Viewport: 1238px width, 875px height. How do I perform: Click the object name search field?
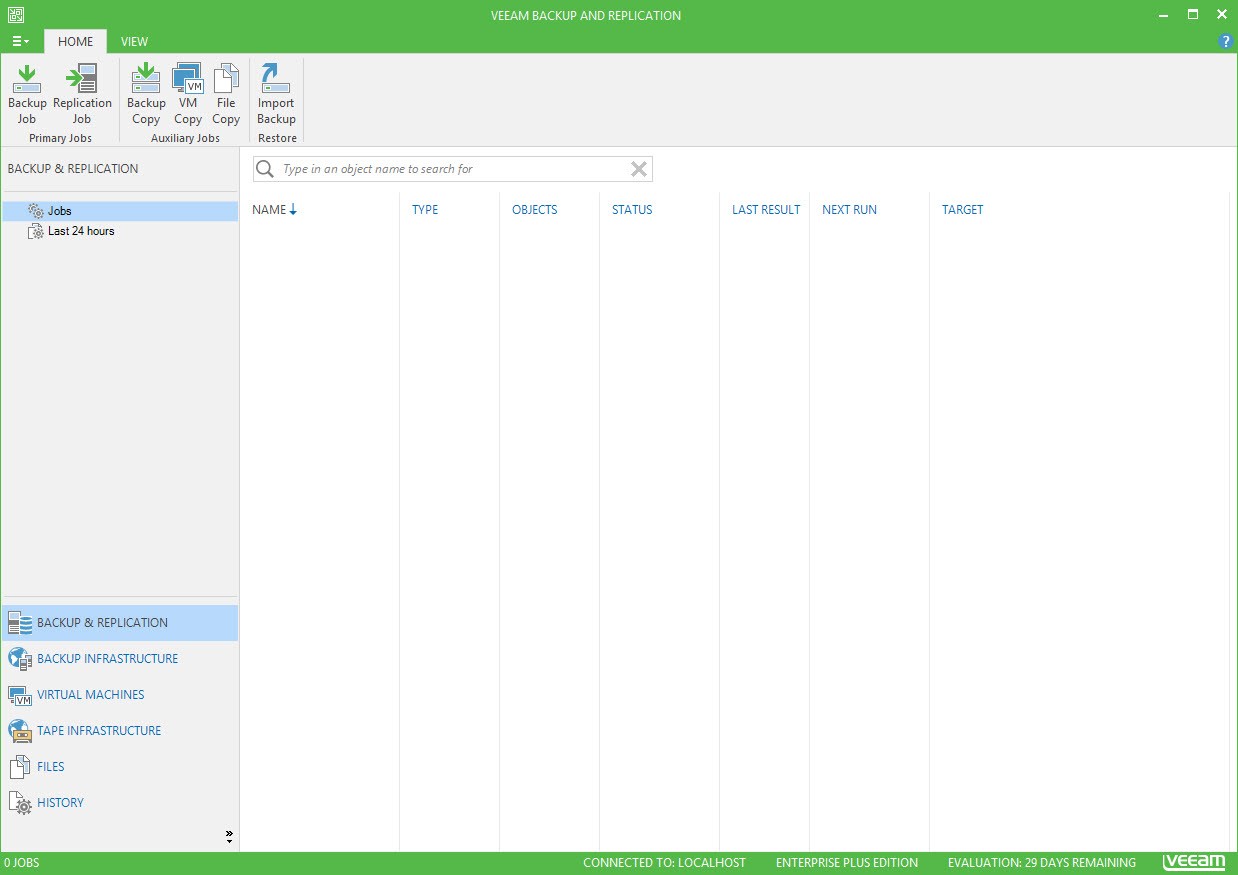tap(450, 169)
